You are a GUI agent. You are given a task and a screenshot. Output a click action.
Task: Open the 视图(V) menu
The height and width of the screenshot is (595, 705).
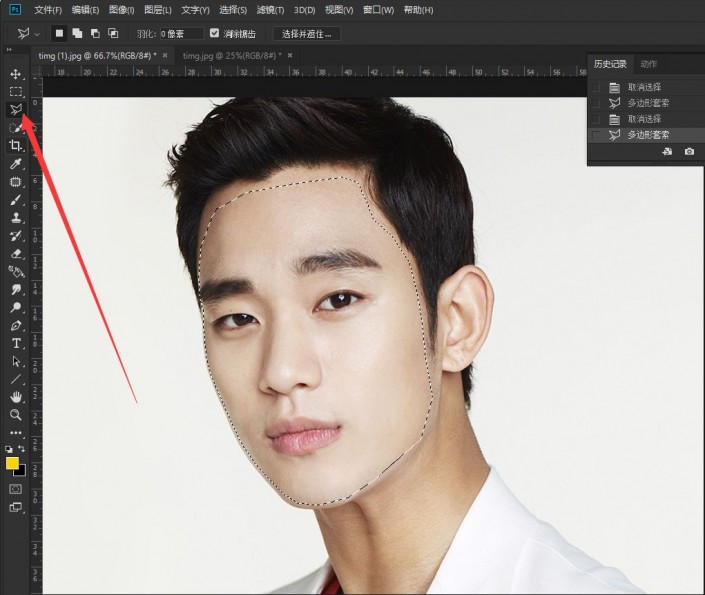339,10
